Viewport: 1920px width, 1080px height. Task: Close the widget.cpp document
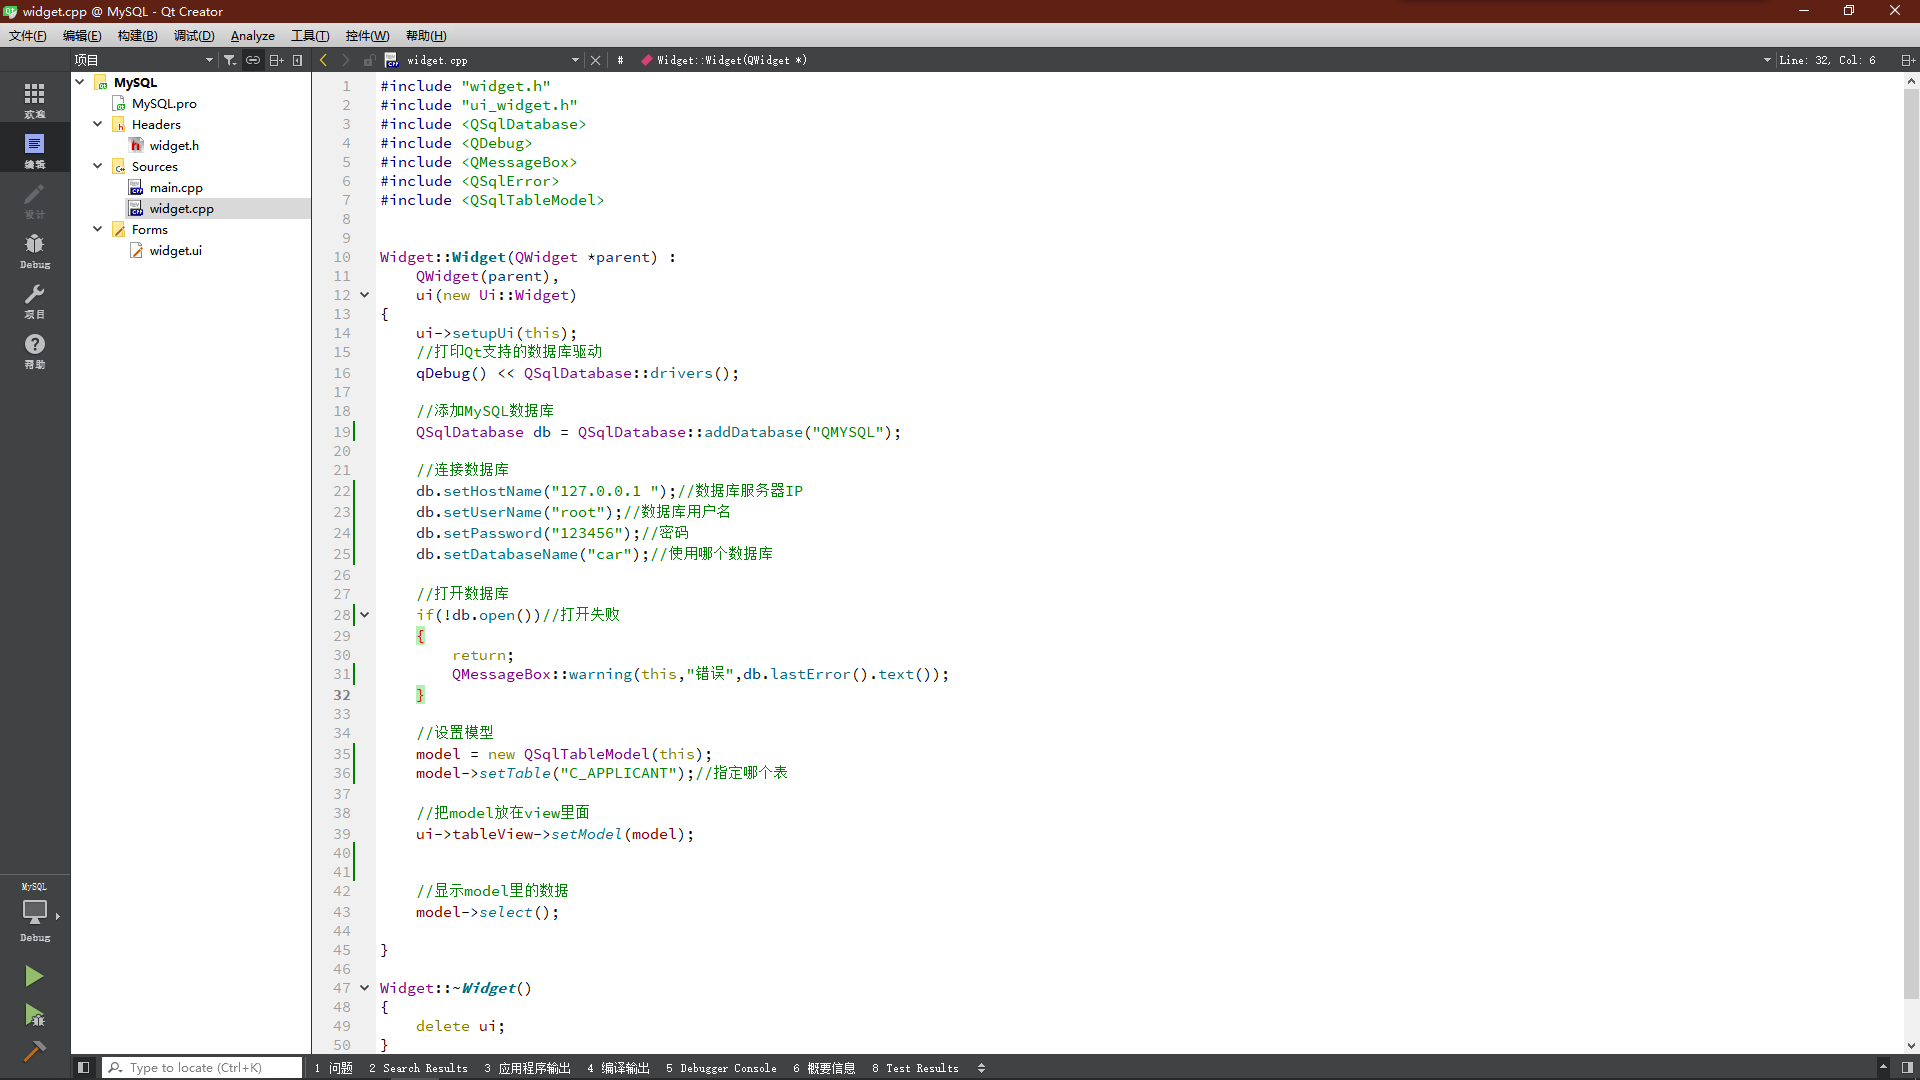pyautogui.click(x=596, y=60)
